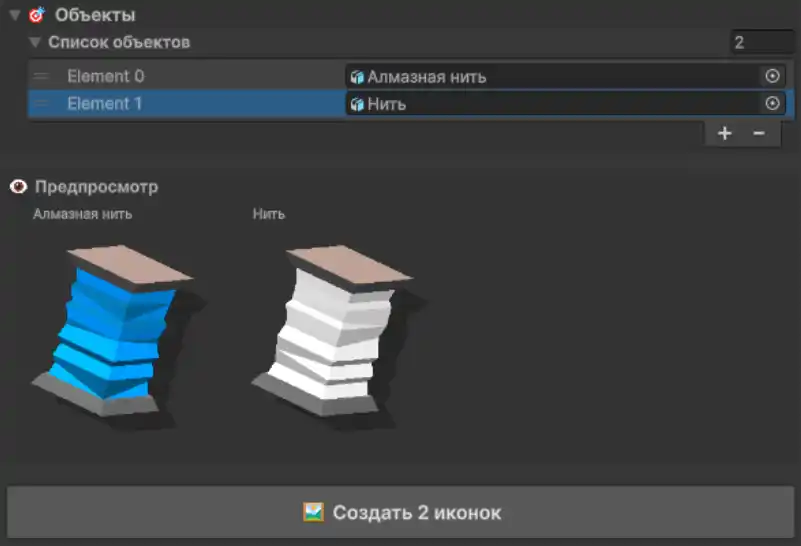The image size is (801, 546).
Task: Click the Предпросмотр heading text
Action: (97, 187)
